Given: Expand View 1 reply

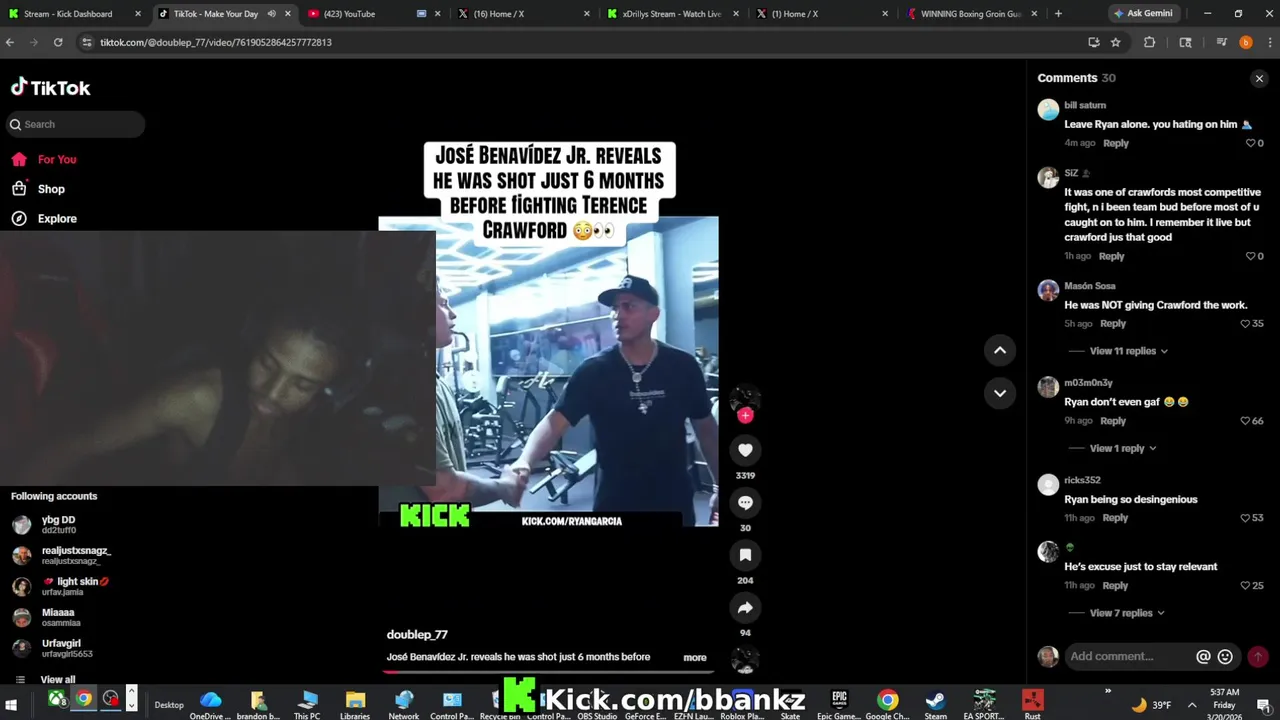Looking at the screenshot, I should click(x=1122, y=448).
